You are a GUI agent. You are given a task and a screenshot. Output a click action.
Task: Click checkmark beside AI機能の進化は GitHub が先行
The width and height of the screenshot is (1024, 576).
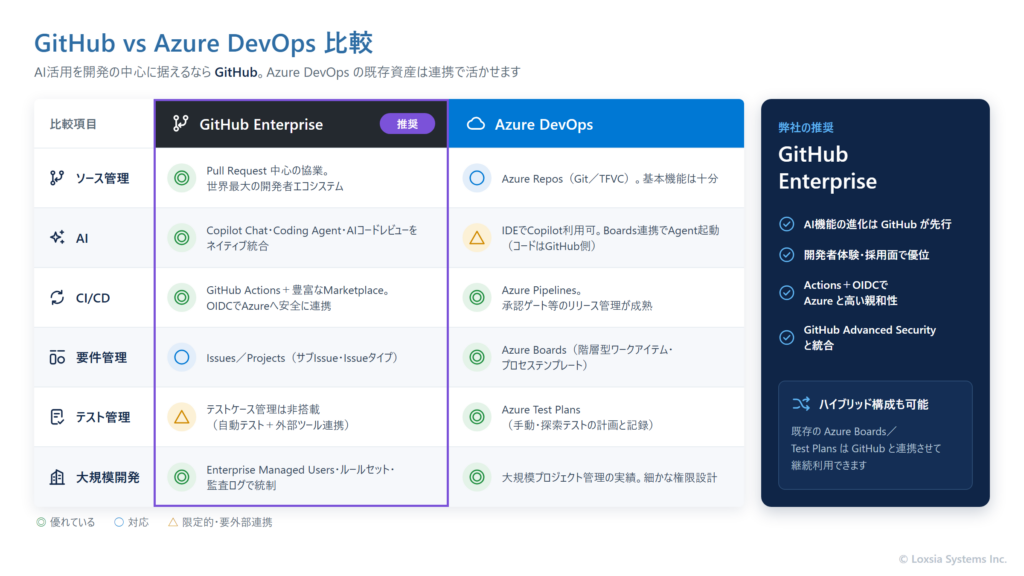click(787, 224)
